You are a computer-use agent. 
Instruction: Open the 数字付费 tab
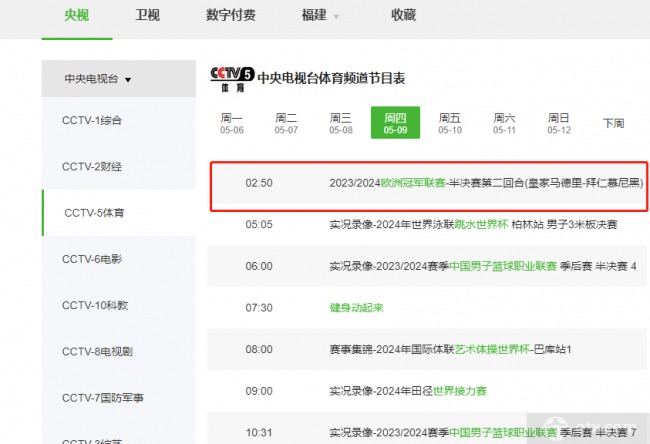[x=231, y=16]
